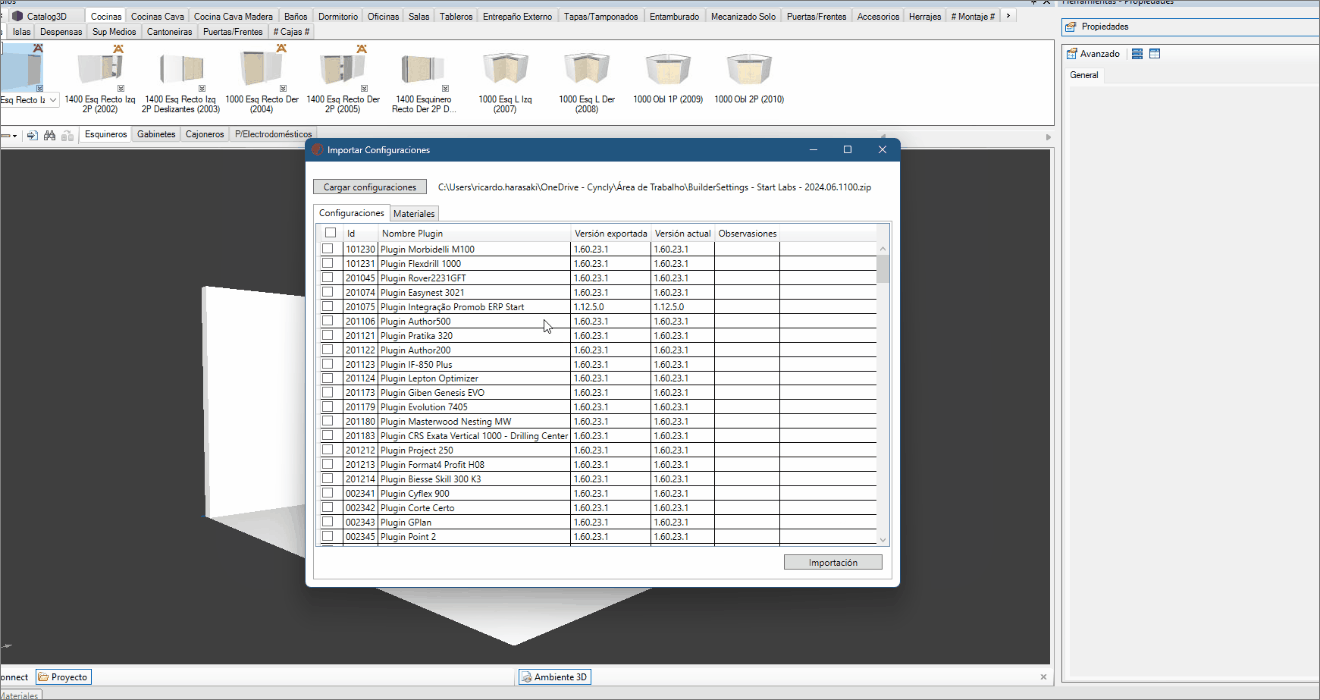Switch to the Cajoneros subcategory tab

coord(205,134)
